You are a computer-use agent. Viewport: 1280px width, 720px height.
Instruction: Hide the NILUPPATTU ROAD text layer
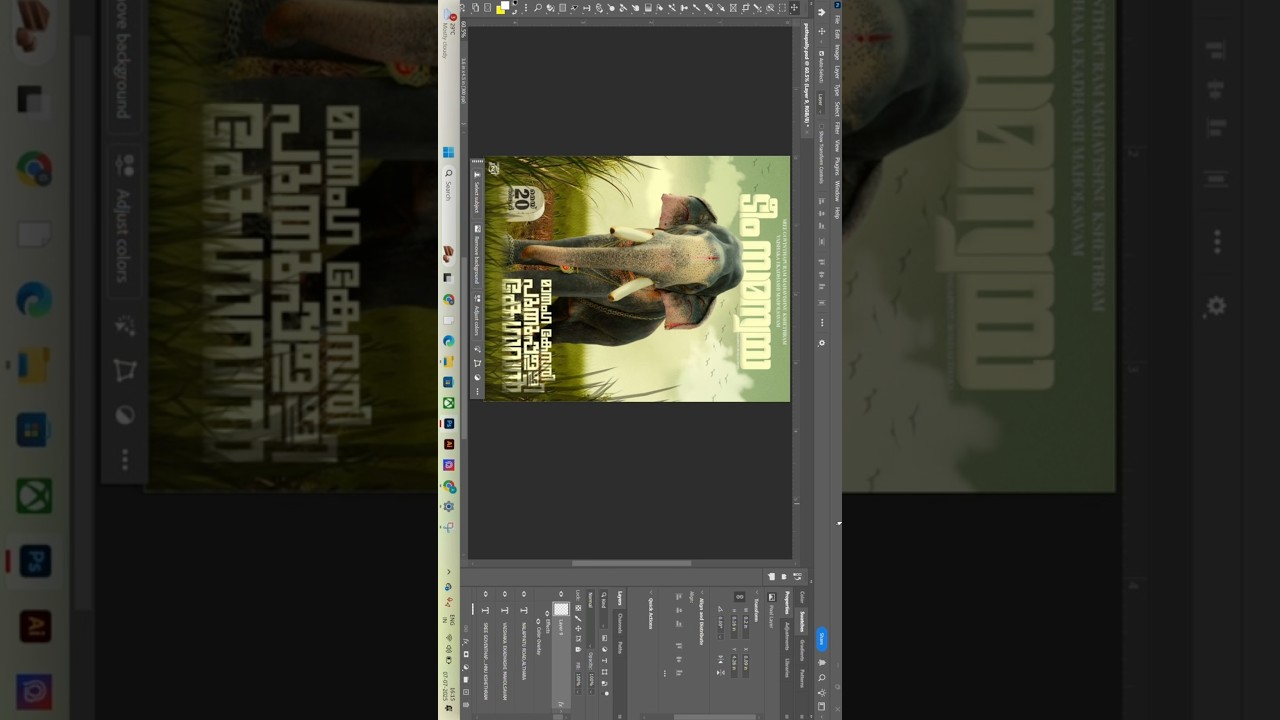pyautogui.click(x=523, y=594)
